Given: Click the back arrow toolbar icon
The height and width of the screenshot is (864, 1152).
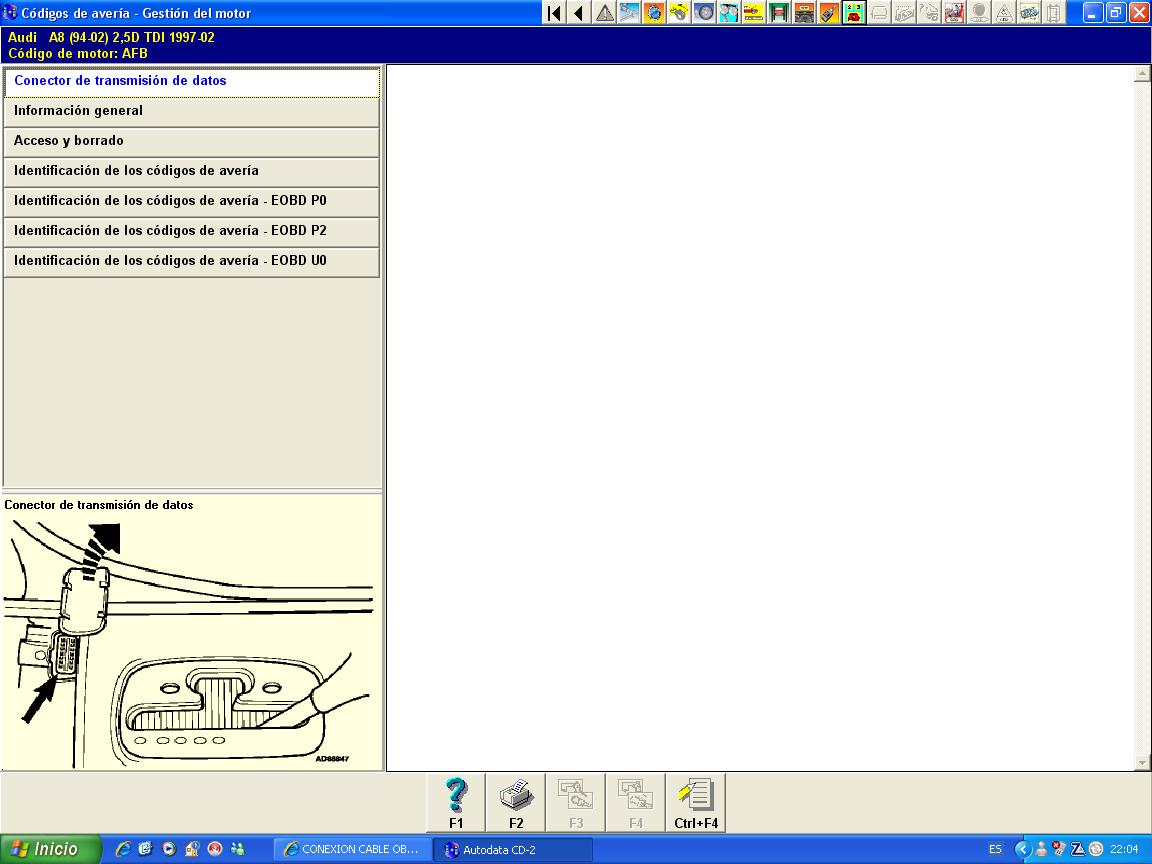Looking at the screenshot, I should click(580, 12).
